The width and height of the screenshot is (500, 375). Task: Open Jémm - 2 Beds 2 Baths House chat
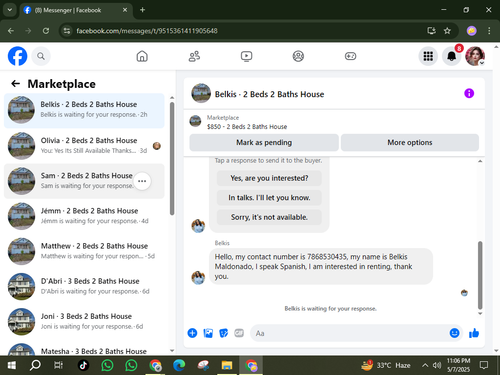coord(84,216)
